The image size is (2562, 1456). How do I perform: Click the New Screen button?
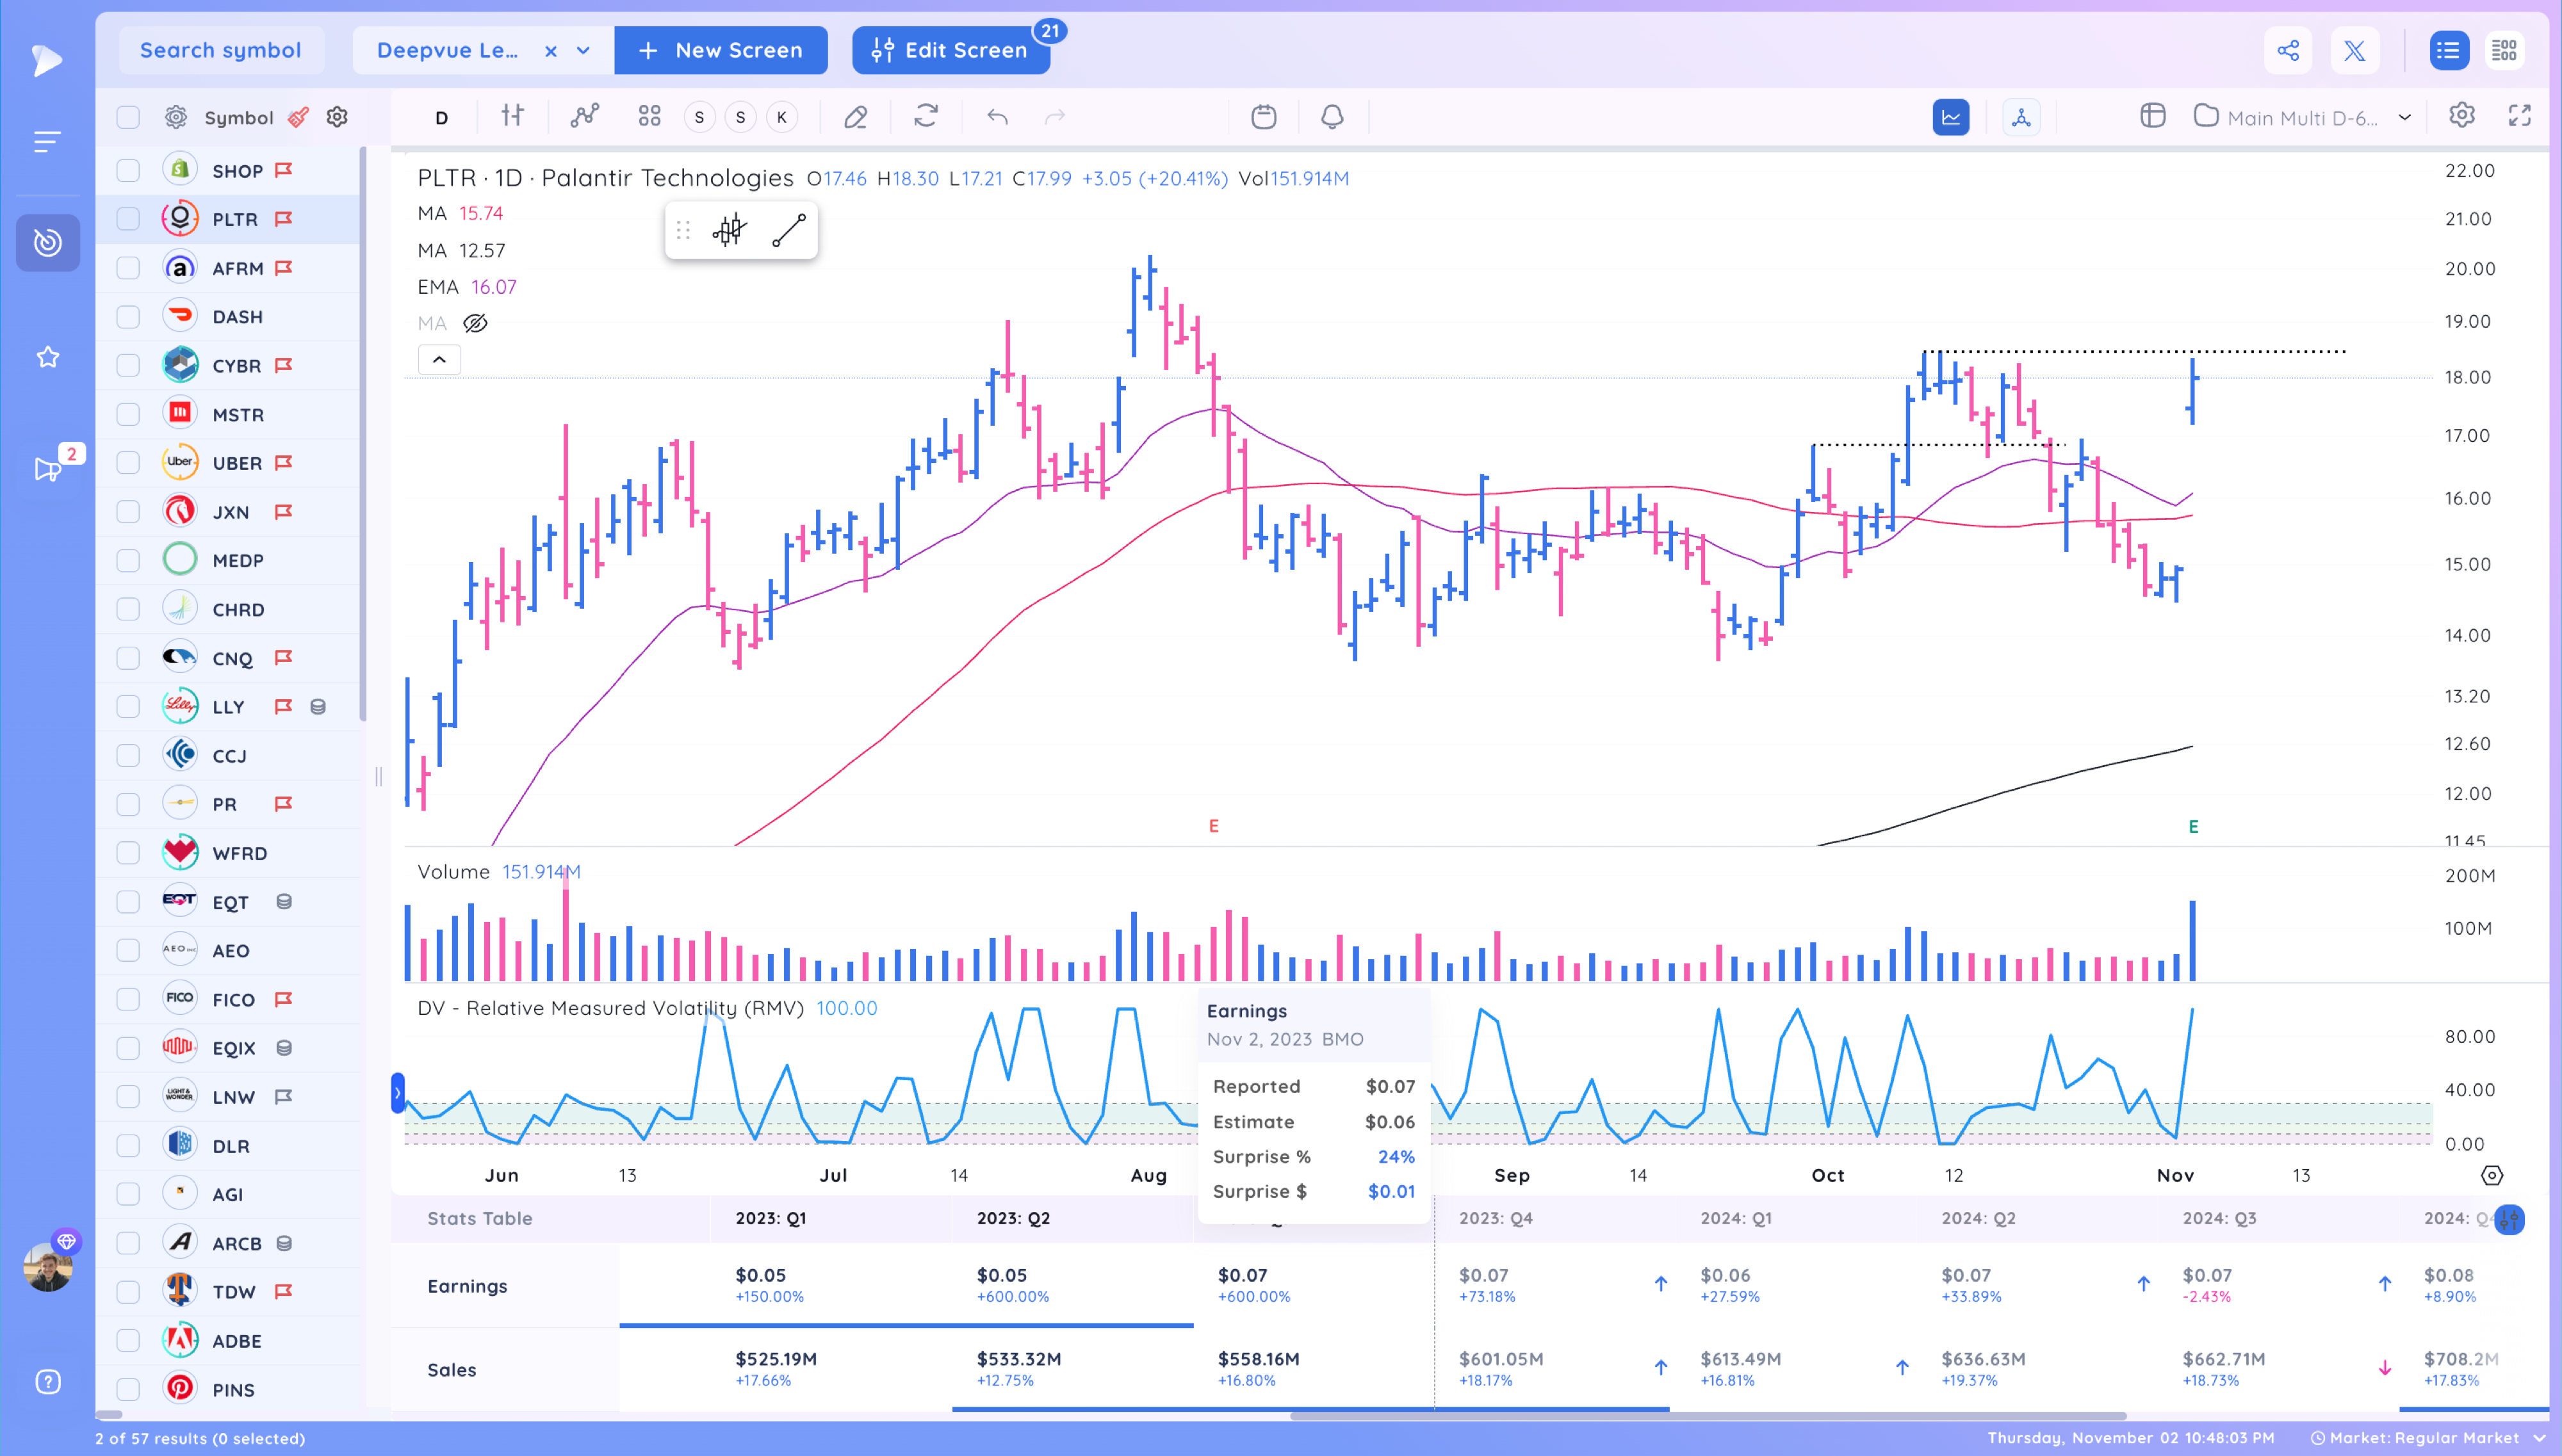pos(721,50)
